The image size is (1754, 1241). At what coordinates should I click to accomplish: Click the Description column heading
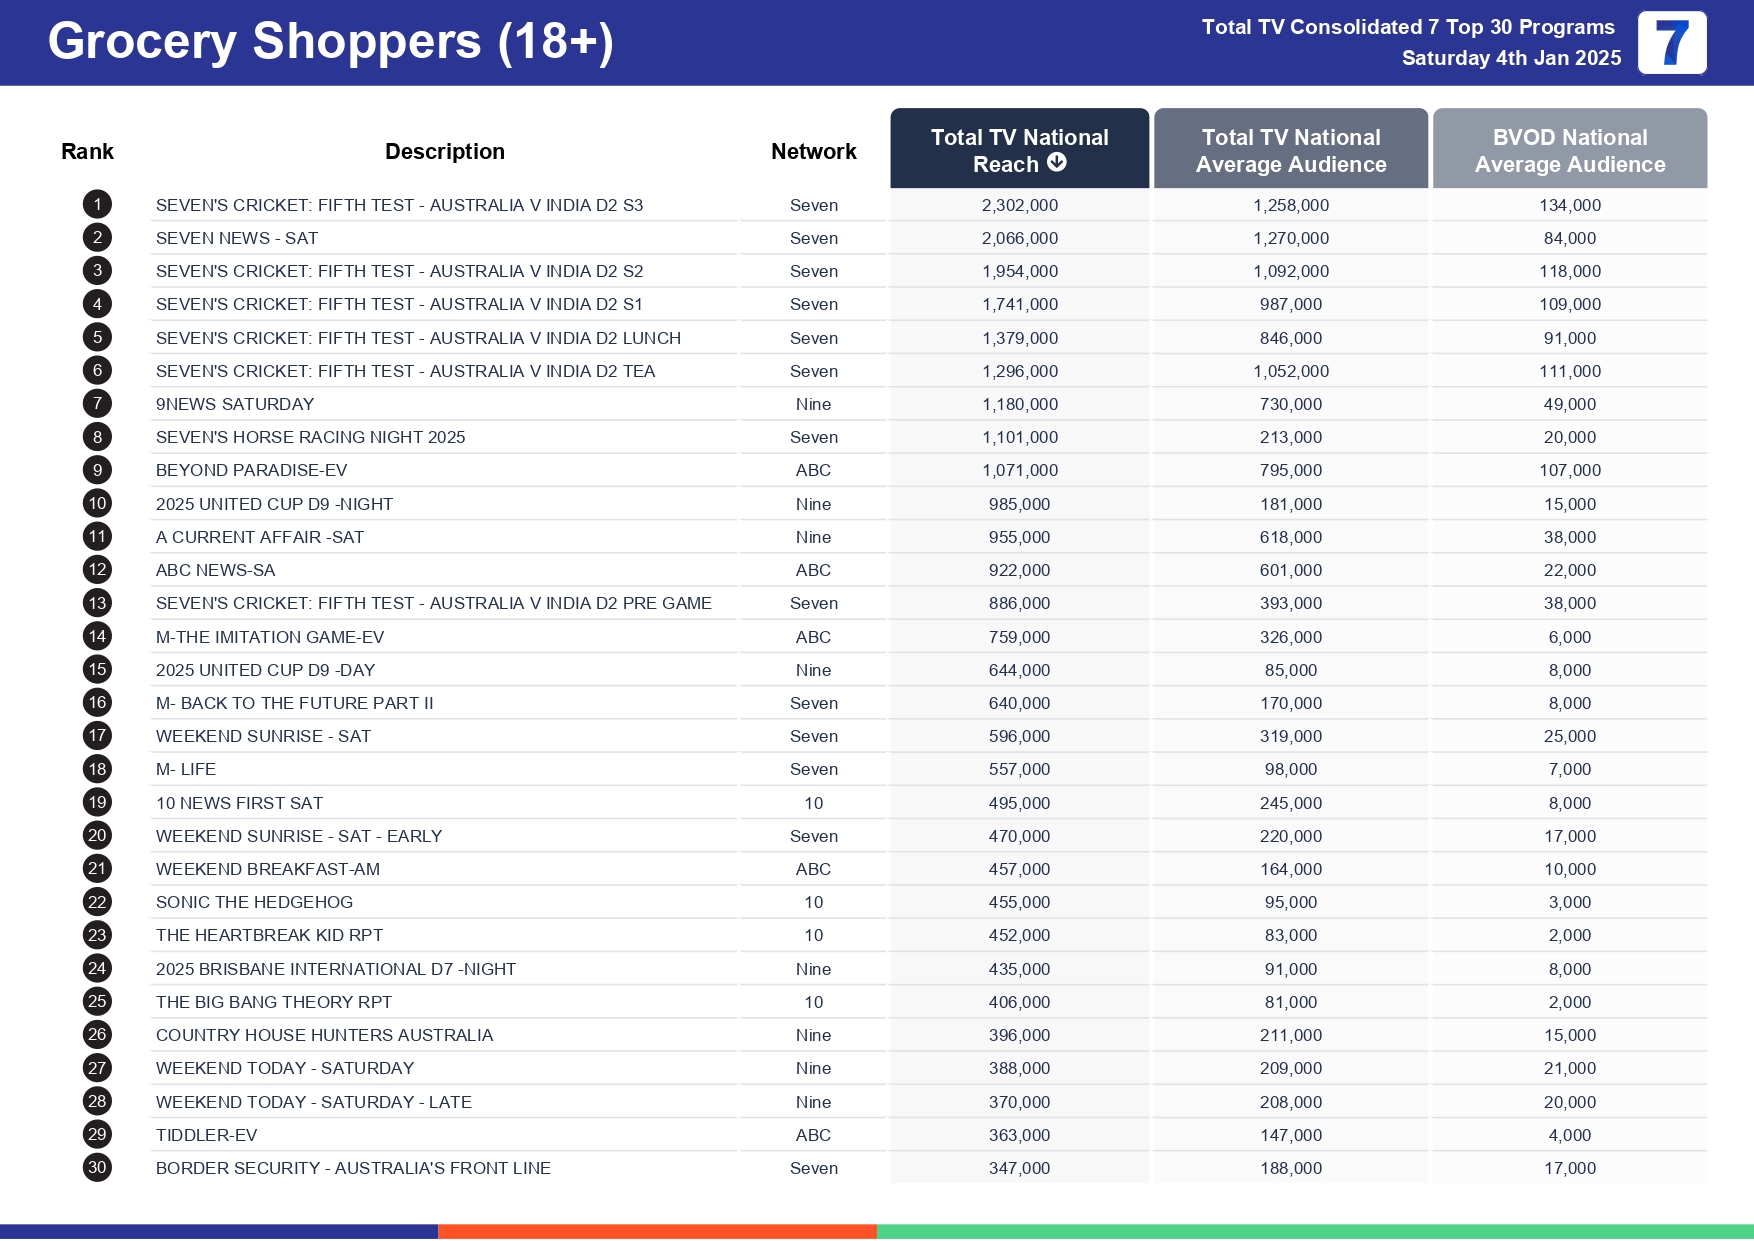[444, 152]
